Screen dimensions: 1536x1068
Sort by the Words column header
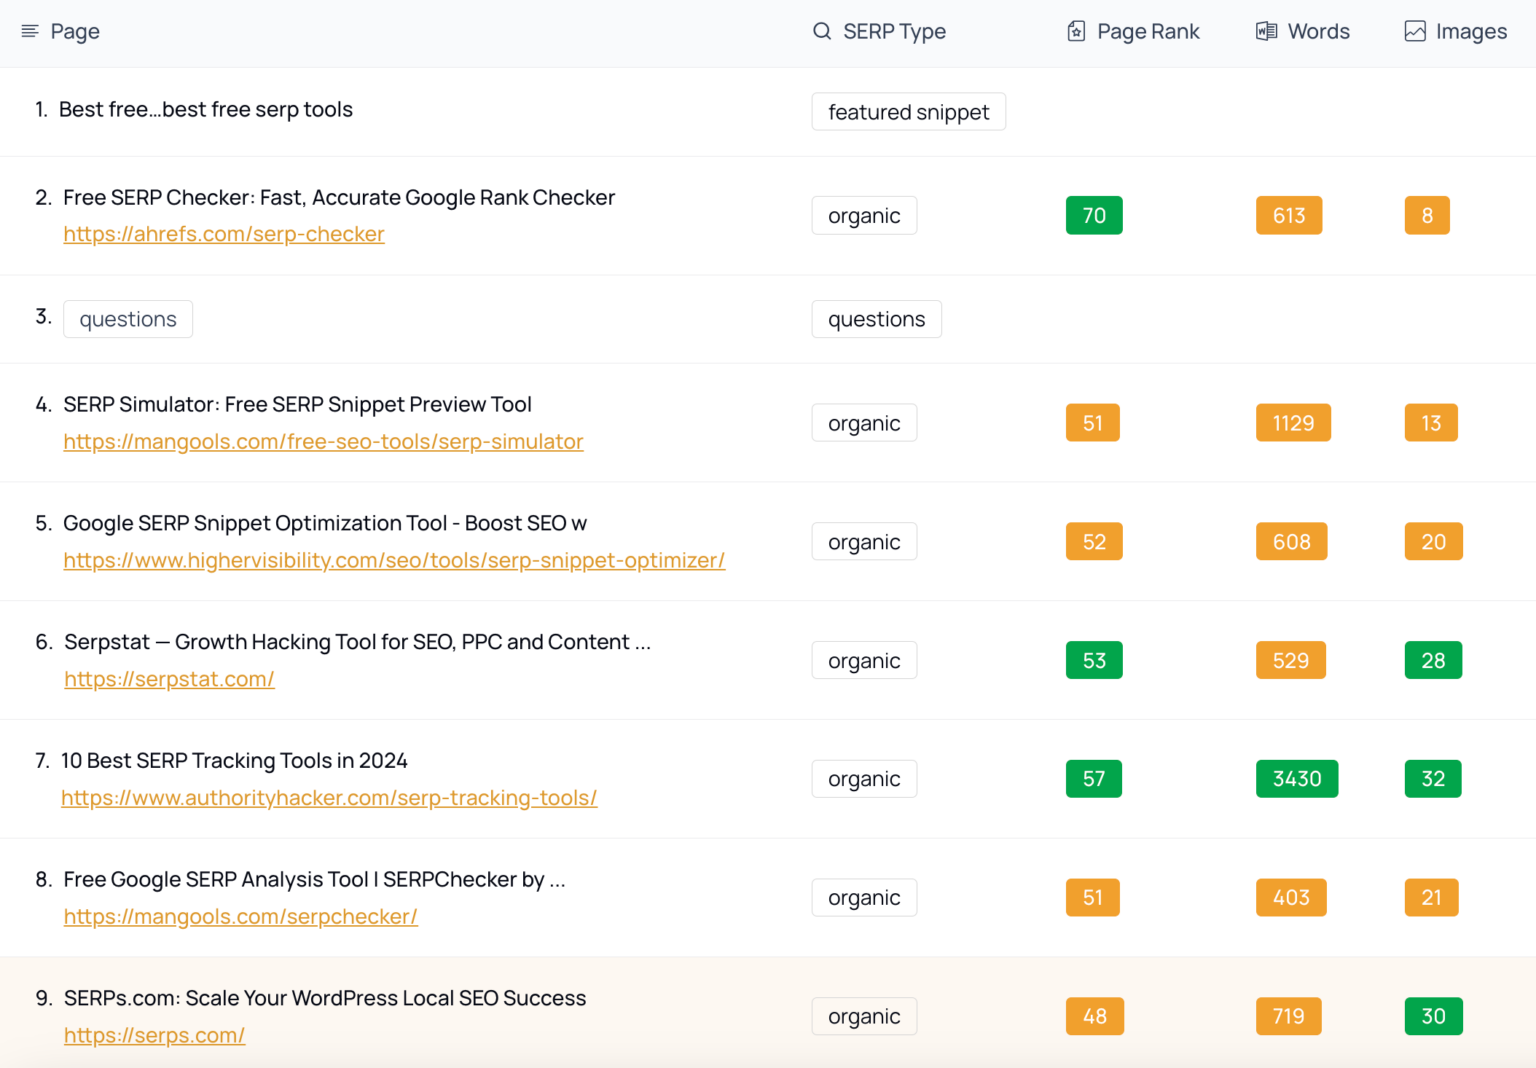tap(1318, 32)
